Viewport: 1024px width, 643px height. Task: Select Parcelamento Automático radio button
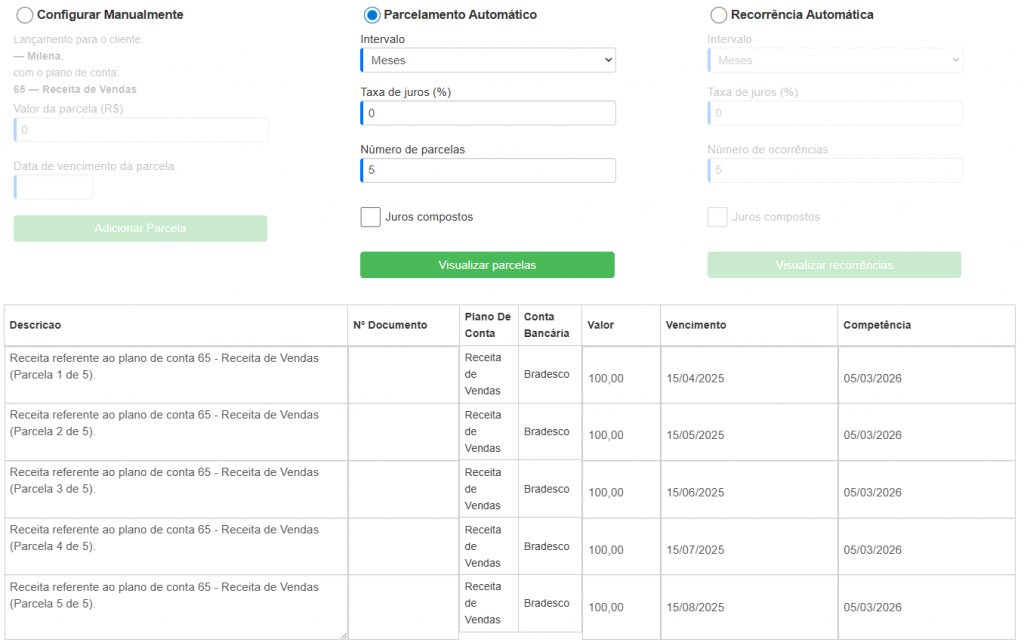[x=372, y=15]
